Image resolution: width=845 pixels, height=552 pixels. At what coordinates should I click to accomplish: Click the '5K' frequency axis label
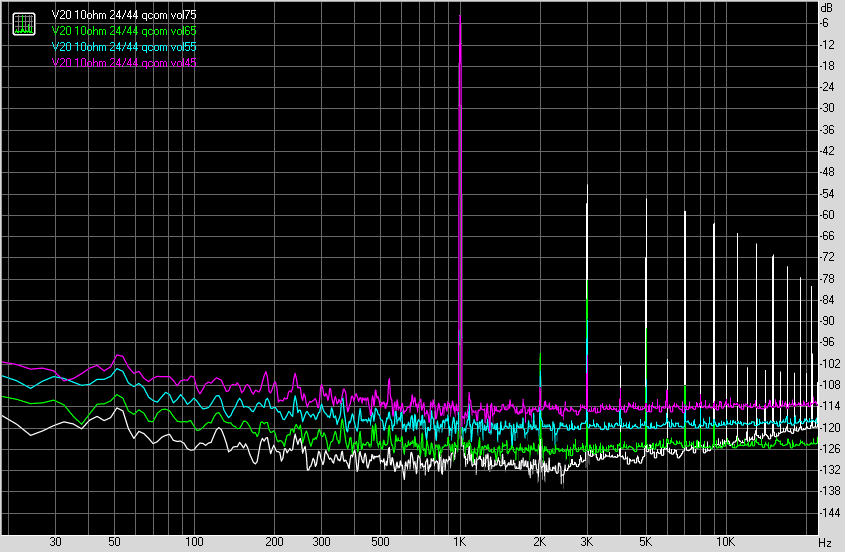coord(645,542)
